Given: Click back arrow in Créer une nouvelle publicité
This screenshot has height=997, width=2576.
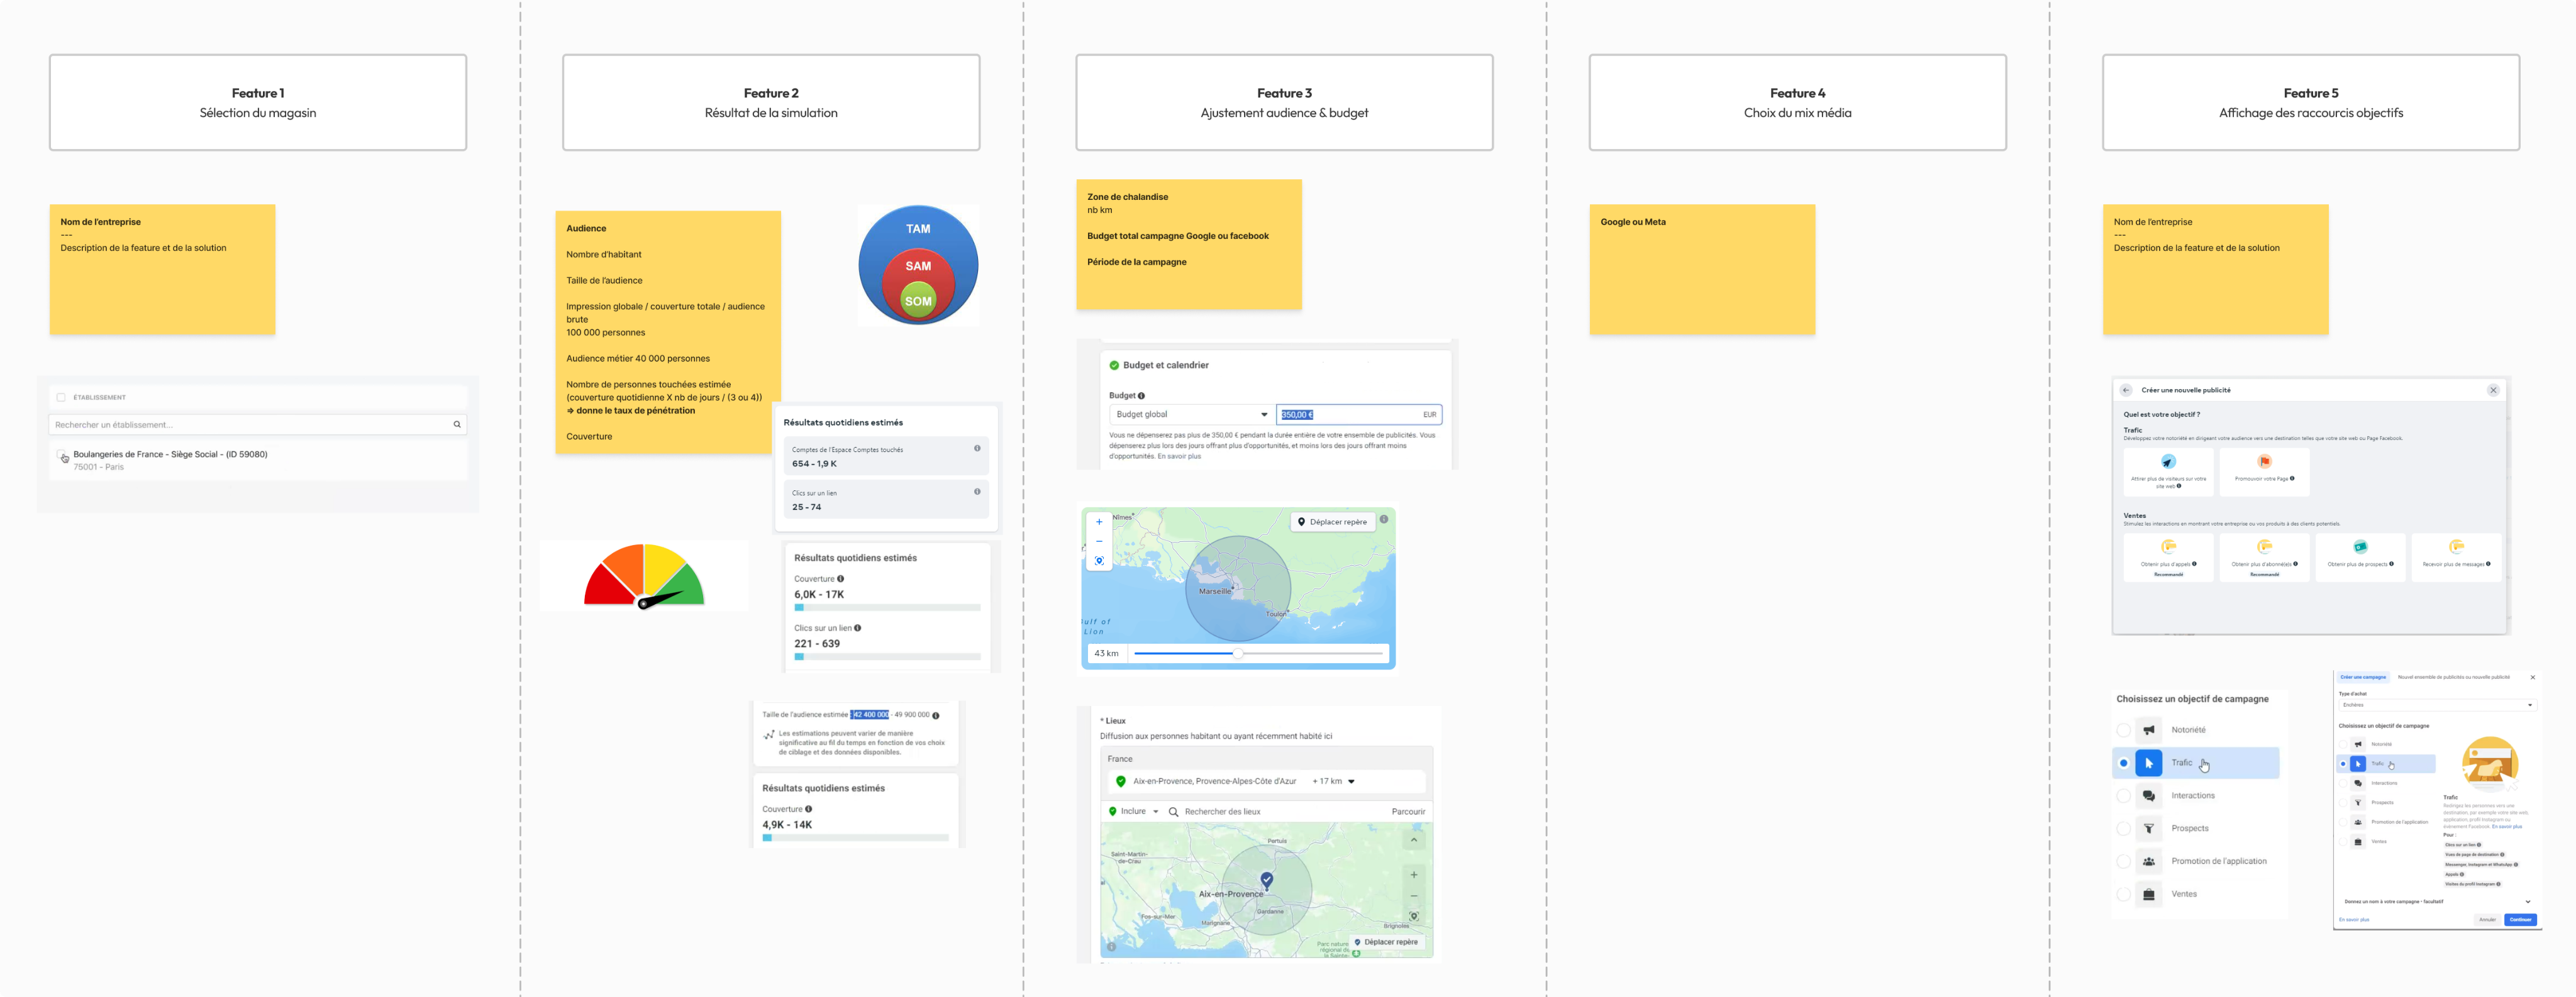Looking at the screenshot, I should tap(2126, 390).
